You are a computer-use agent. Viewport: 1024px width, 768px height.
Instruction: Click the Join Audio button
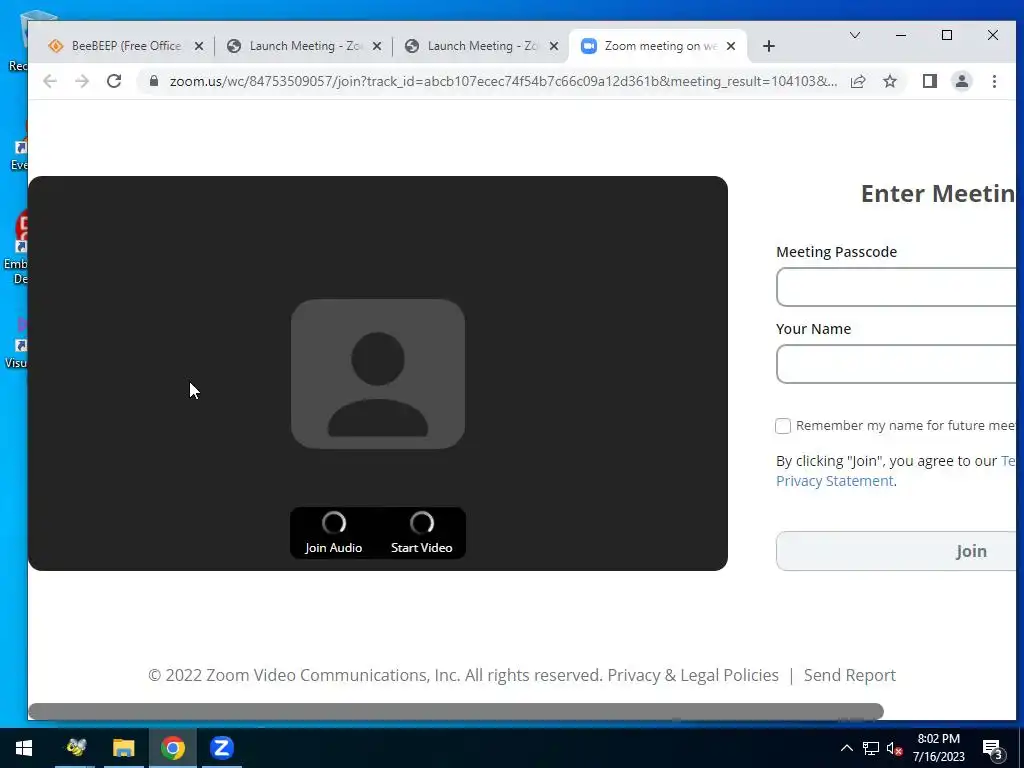(333, 533)
